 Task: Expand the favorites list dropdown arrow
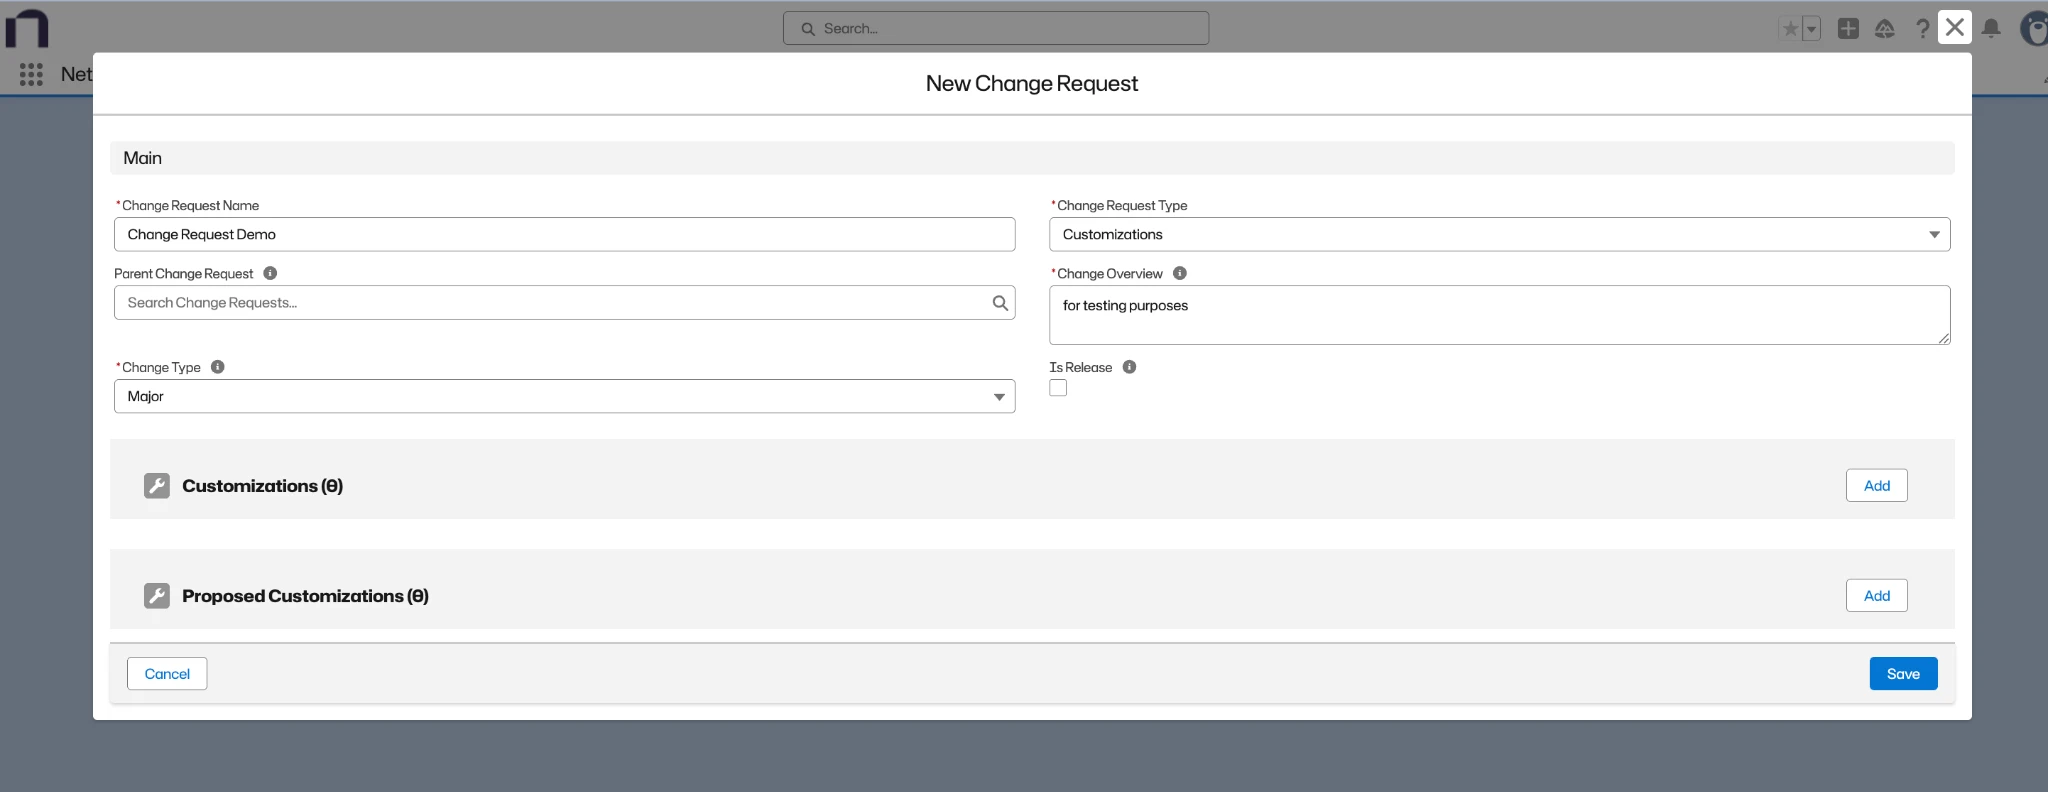(x=1811, y=29)
